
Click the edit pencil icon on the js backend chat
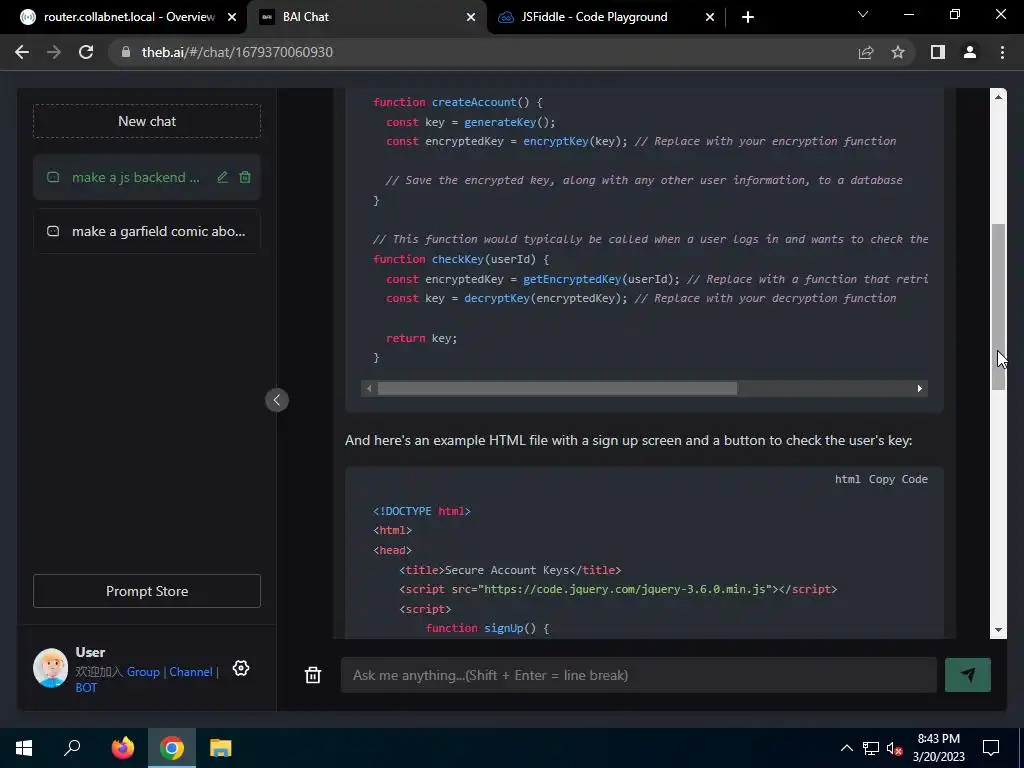[x=223, y=177]
